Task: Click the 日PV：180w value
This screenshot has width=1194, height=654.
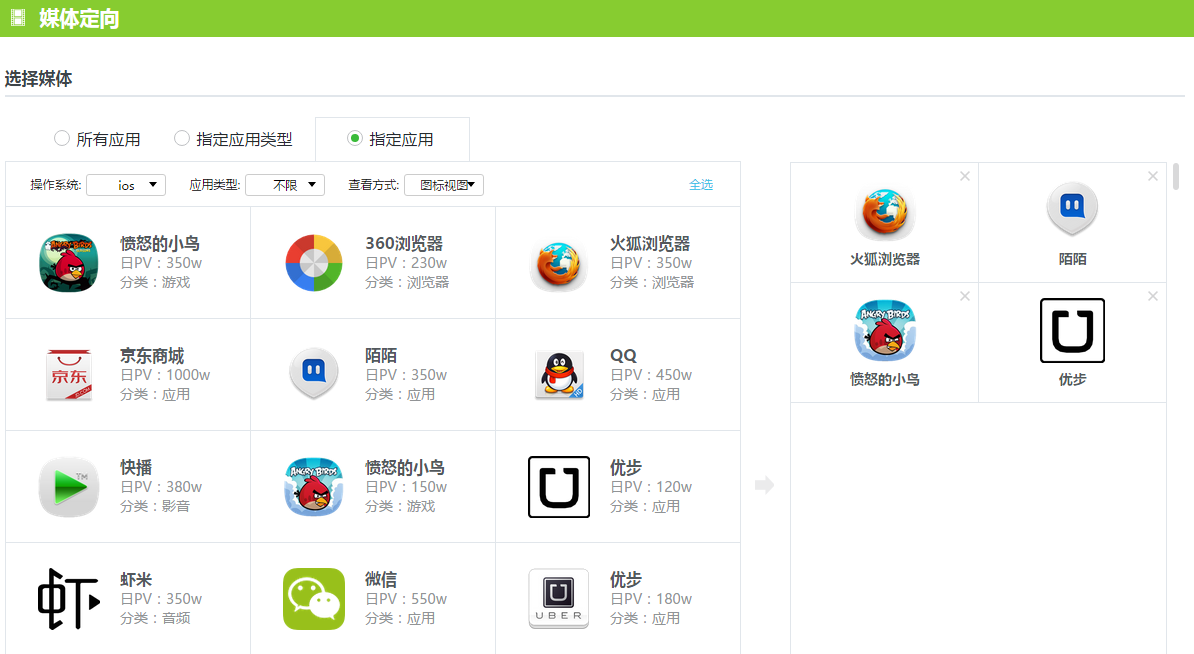Action: pyautogui.click(x=651, y=598)
